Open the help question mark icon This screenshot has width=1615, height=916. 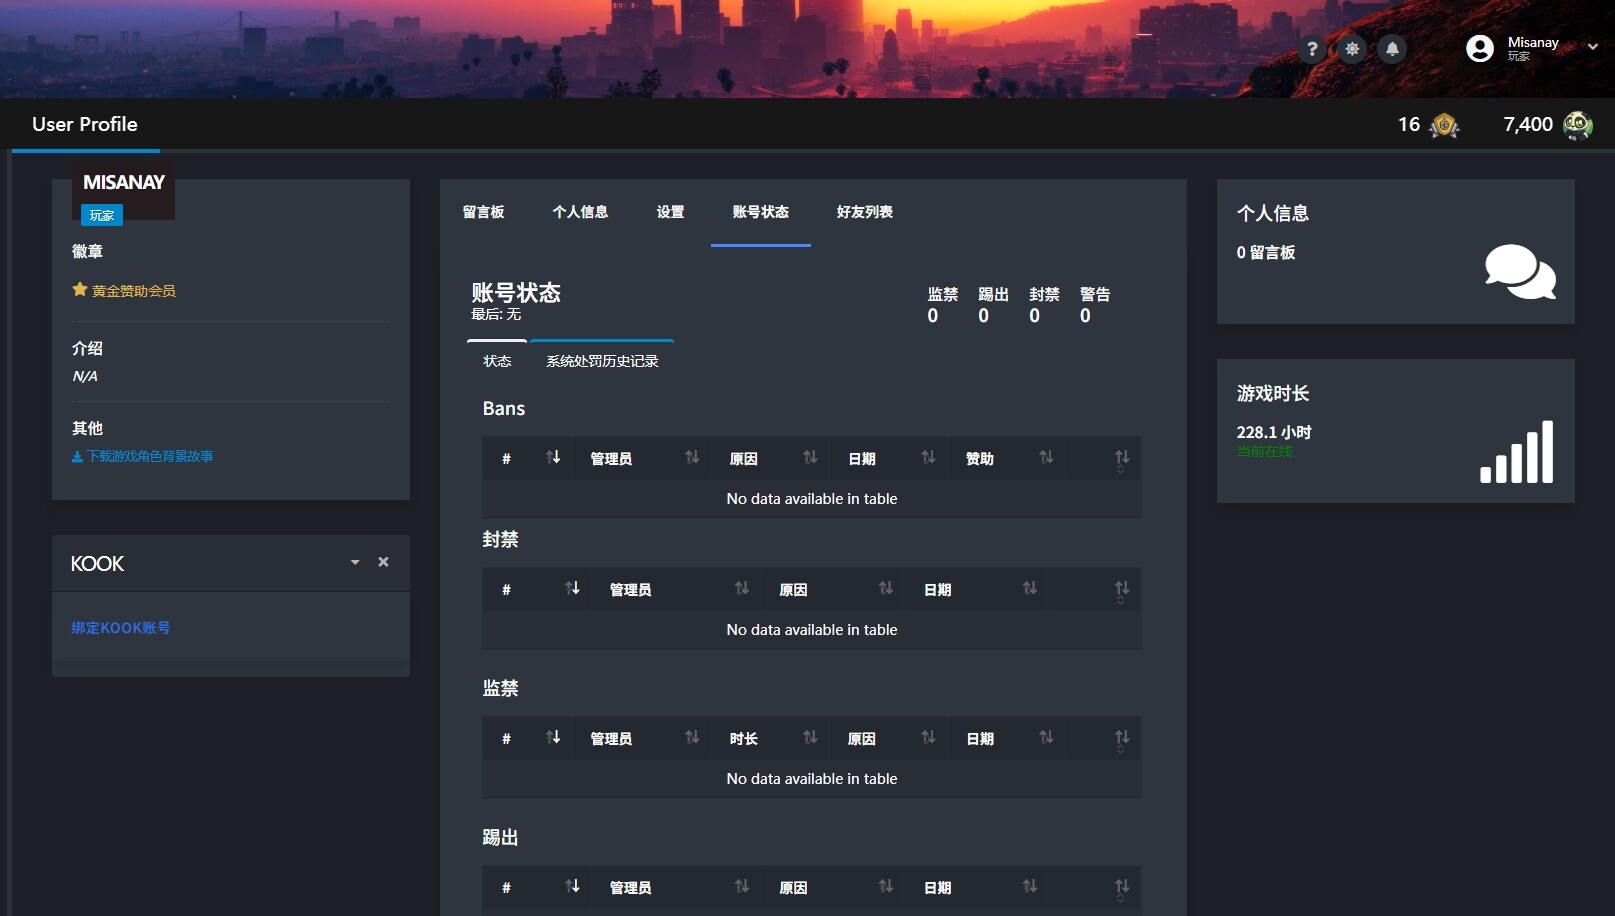tap(1312, 48)
